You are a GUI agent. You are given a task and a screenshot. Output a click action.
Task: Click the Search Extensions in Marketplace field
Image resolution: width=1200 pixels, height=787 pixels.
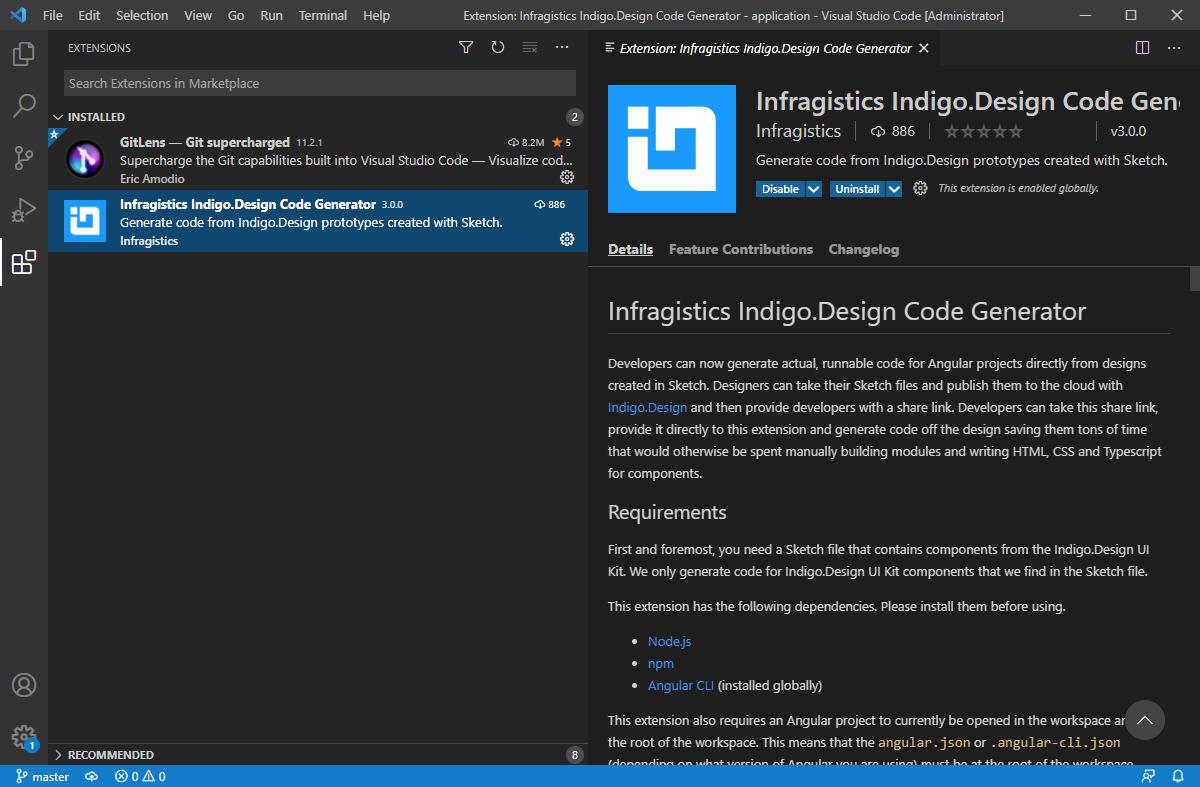320,83
